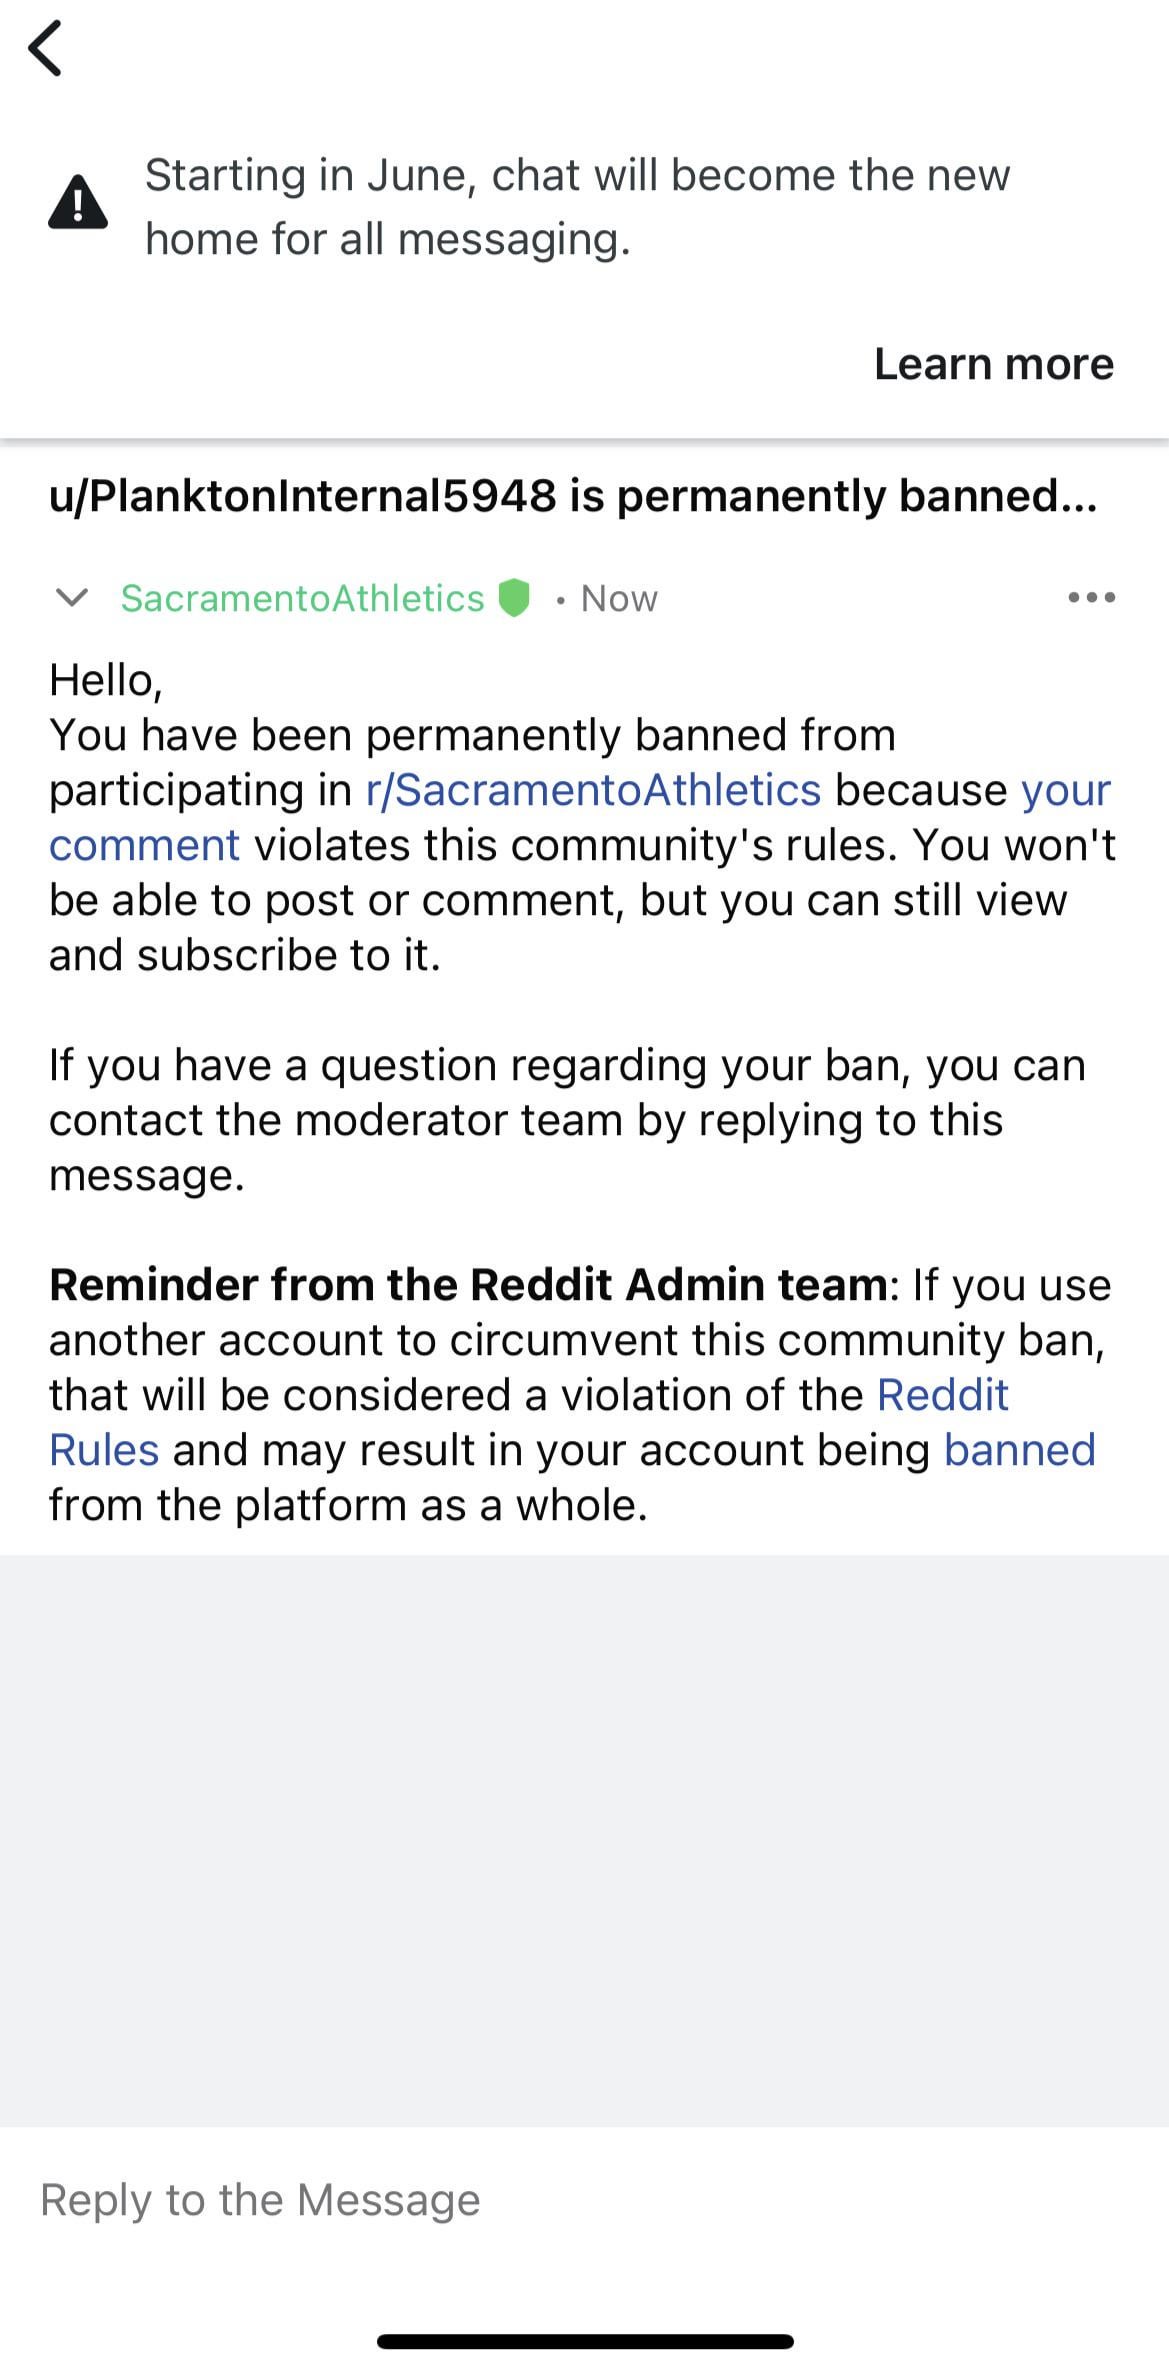Tap the chat migration notice text
The width and height of the screenshot is (1169, 2373).
[x=577, y=207]
